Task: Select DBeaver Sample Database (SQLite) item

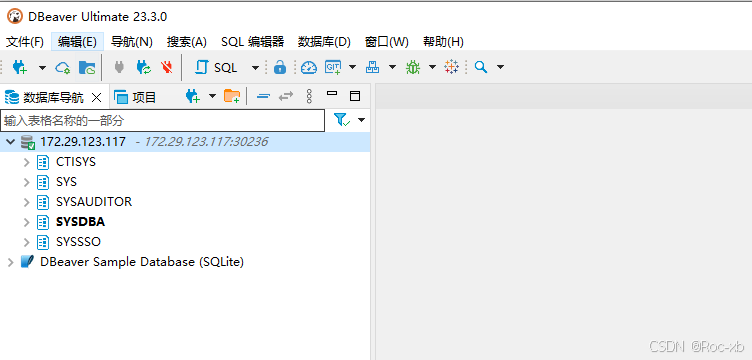Action: pyautogui.click(x=142, y=262)
